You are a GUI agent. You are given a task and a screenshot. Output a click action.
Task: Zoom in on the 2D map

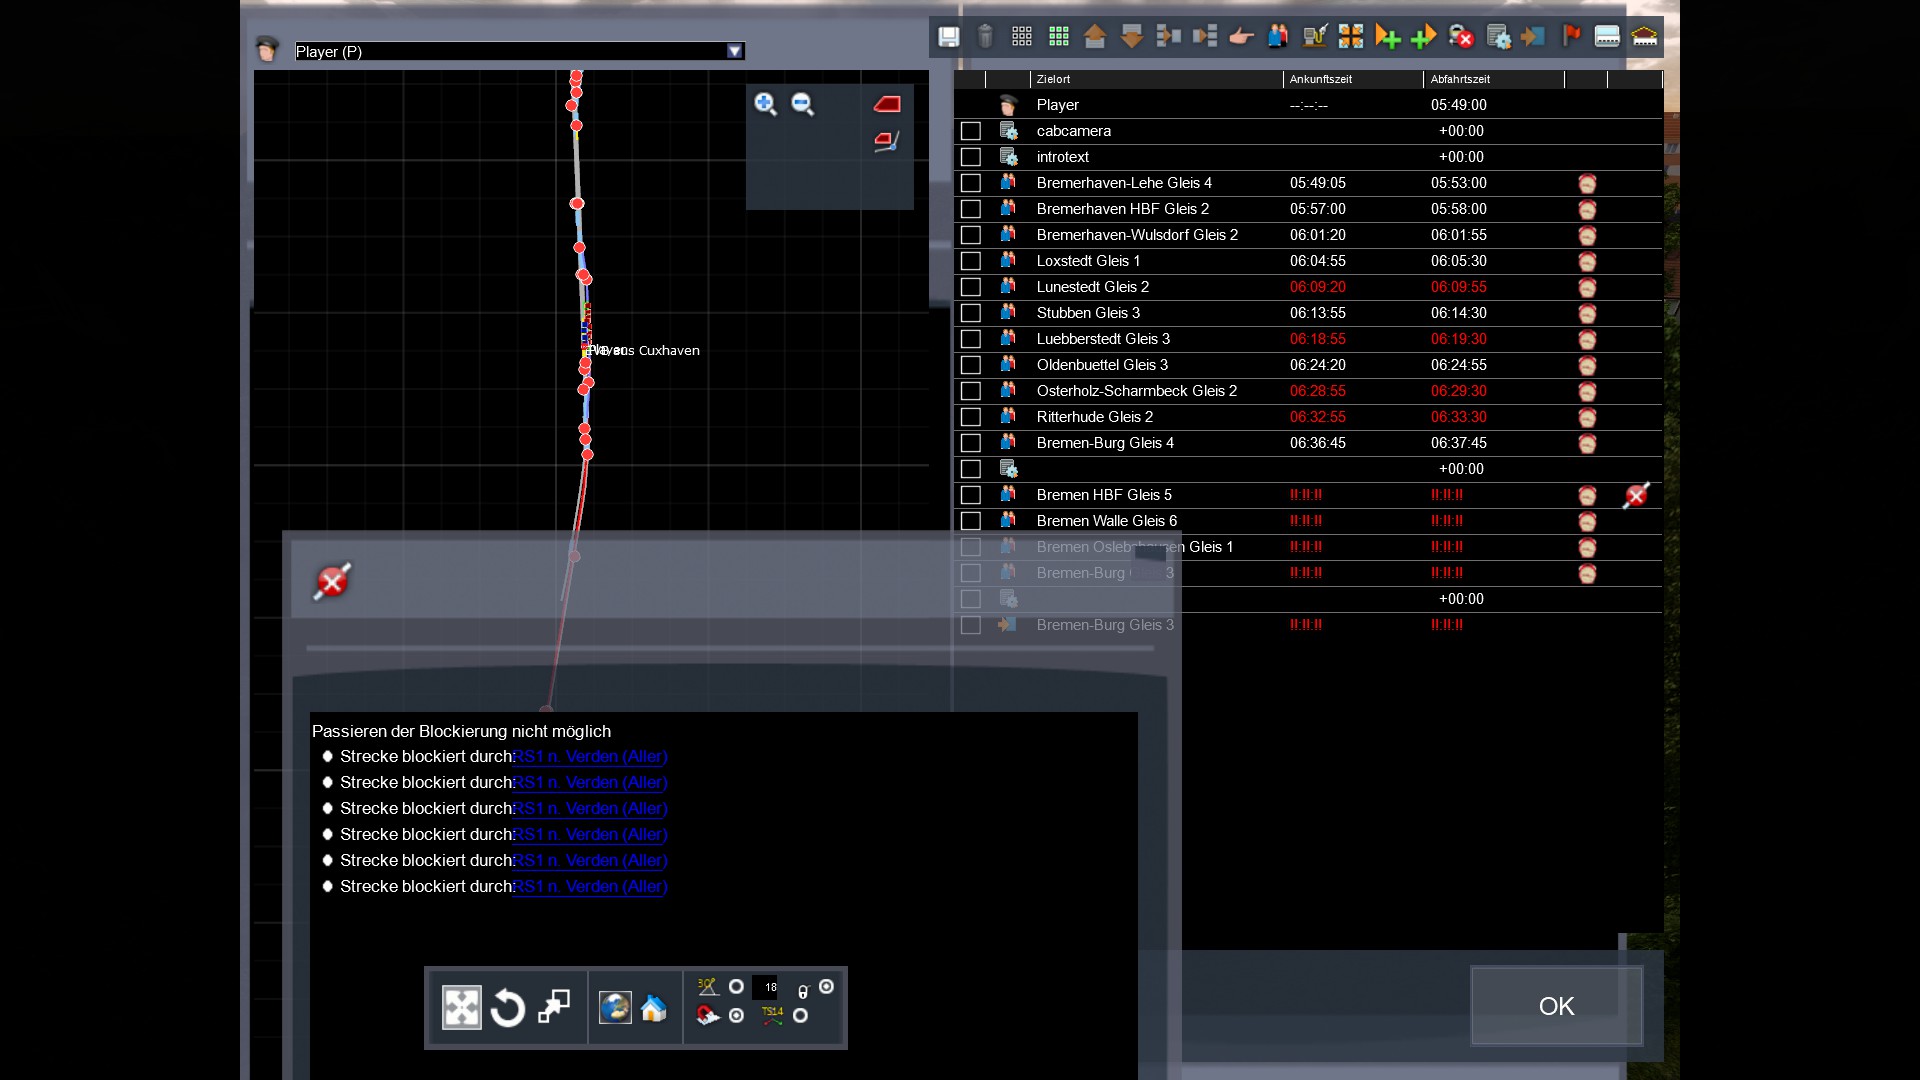pos(765,104)
